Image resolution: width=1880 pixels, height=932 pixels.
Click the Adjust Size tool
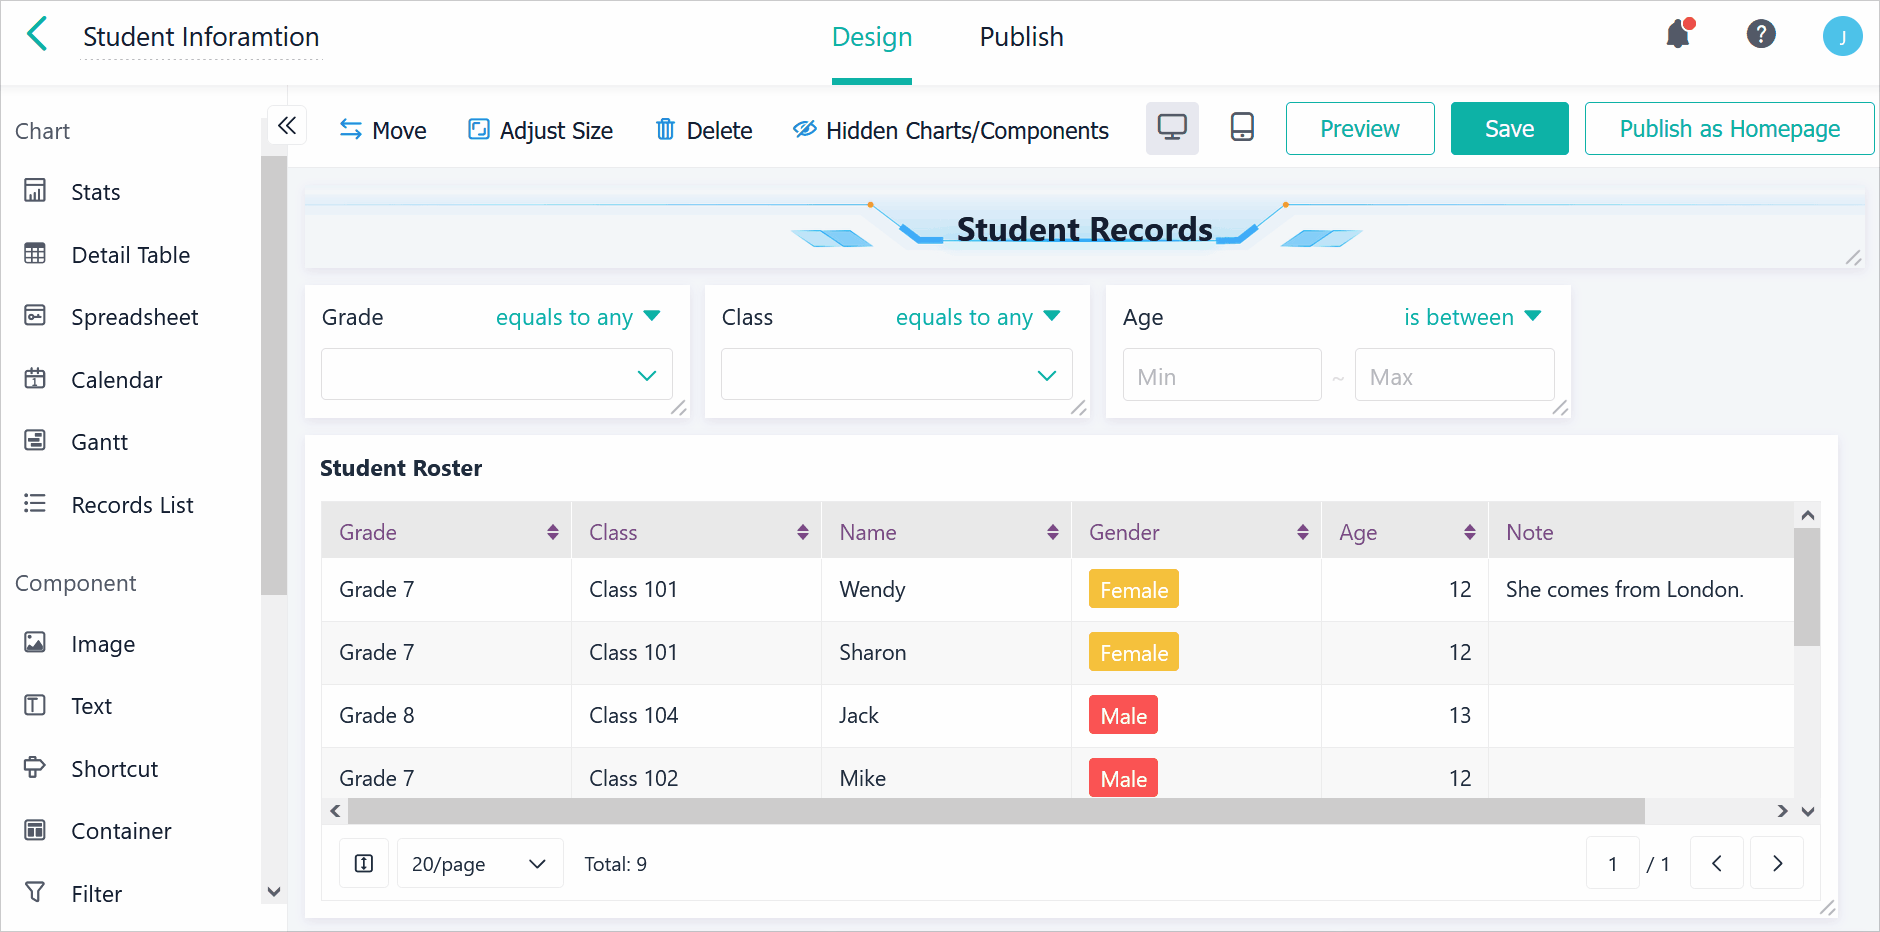pos(541,130)
